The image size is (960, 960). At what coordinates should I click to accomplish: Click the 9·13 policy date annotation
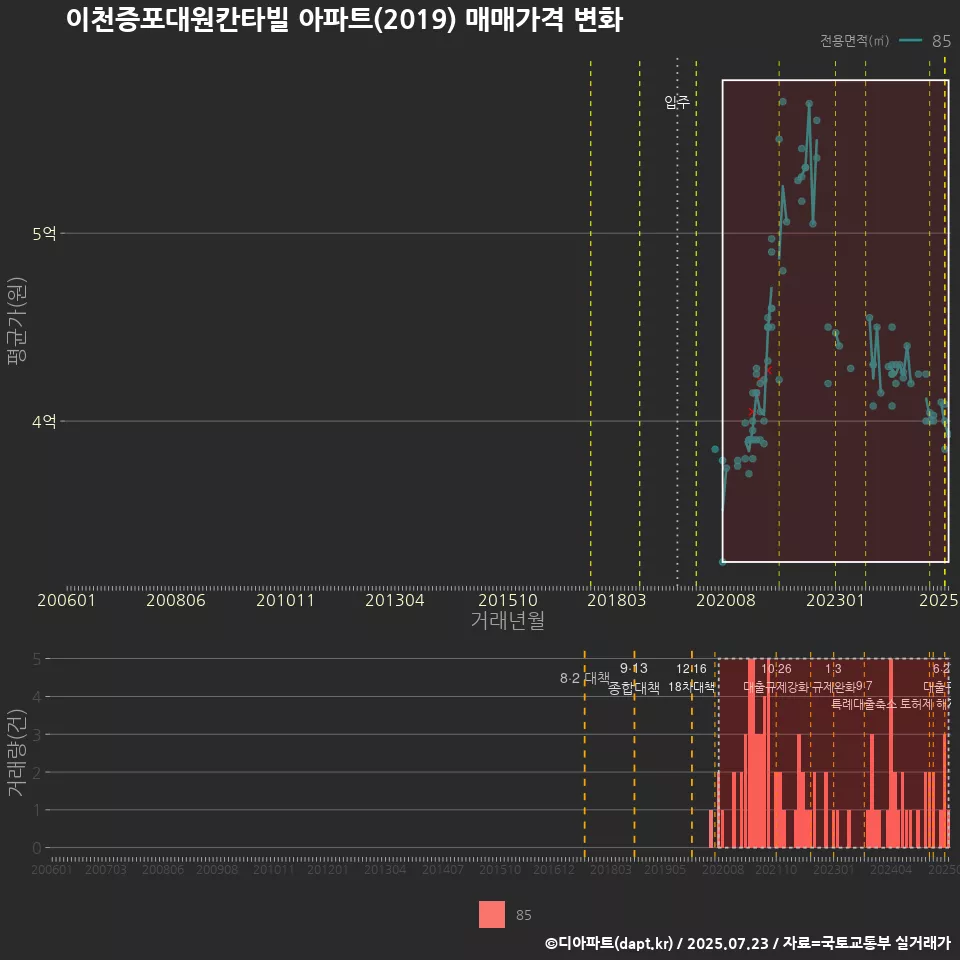coord(634,668)
